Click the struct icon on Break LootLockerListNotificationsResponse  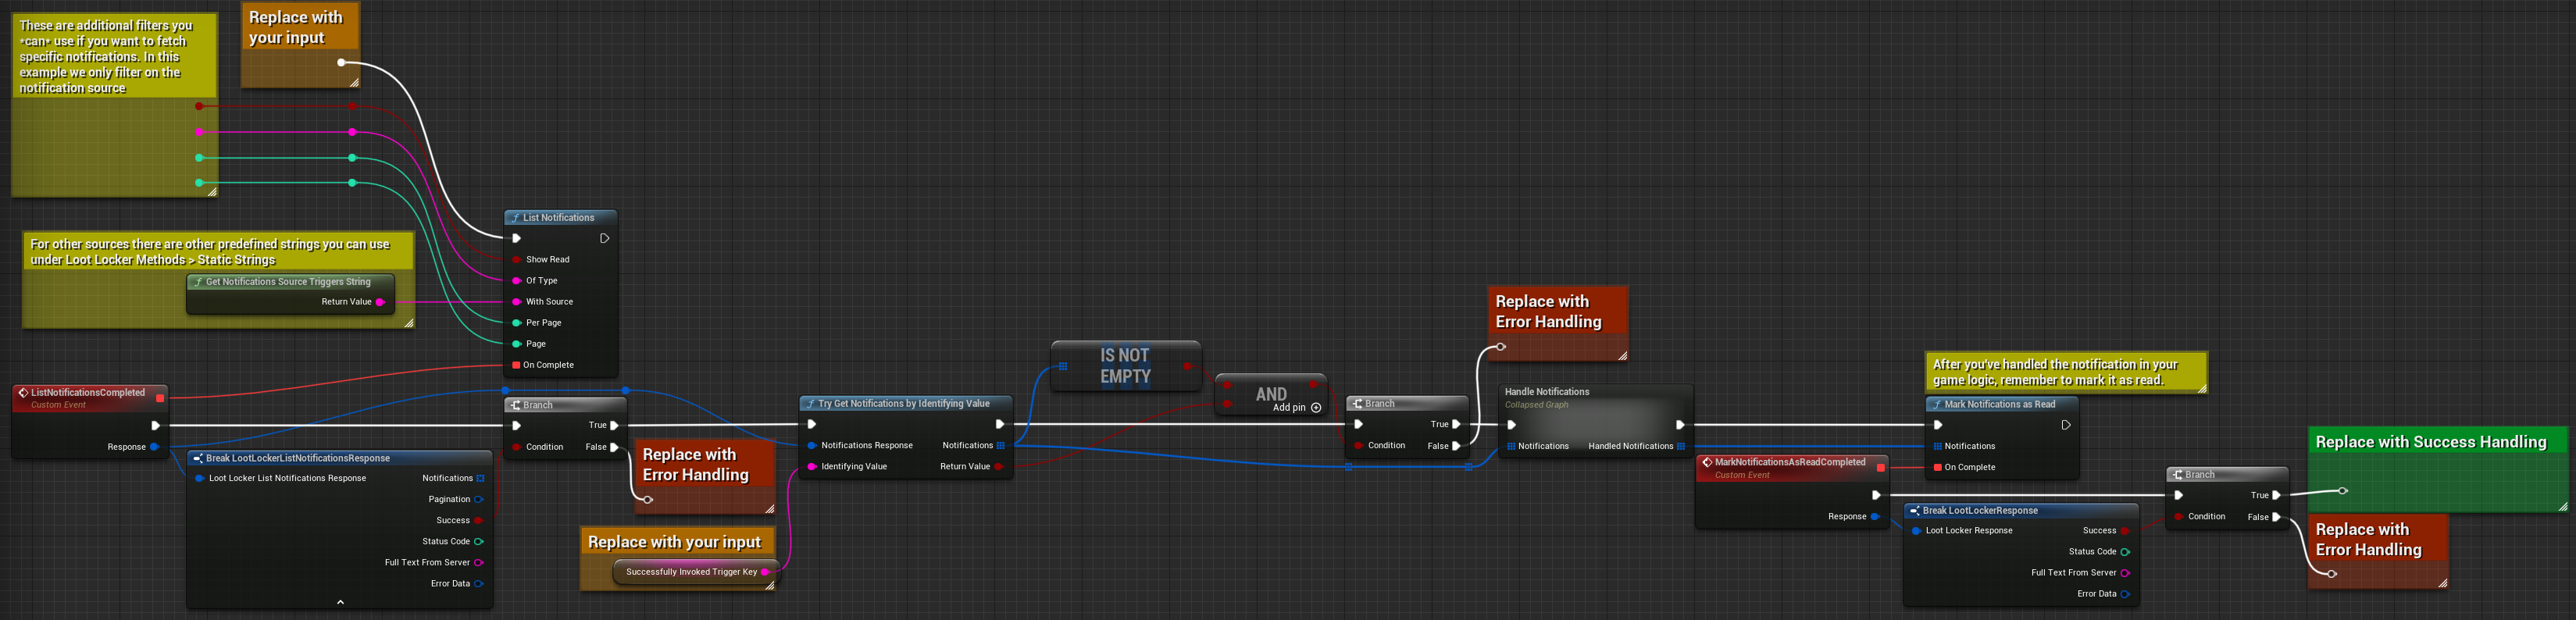198,458
